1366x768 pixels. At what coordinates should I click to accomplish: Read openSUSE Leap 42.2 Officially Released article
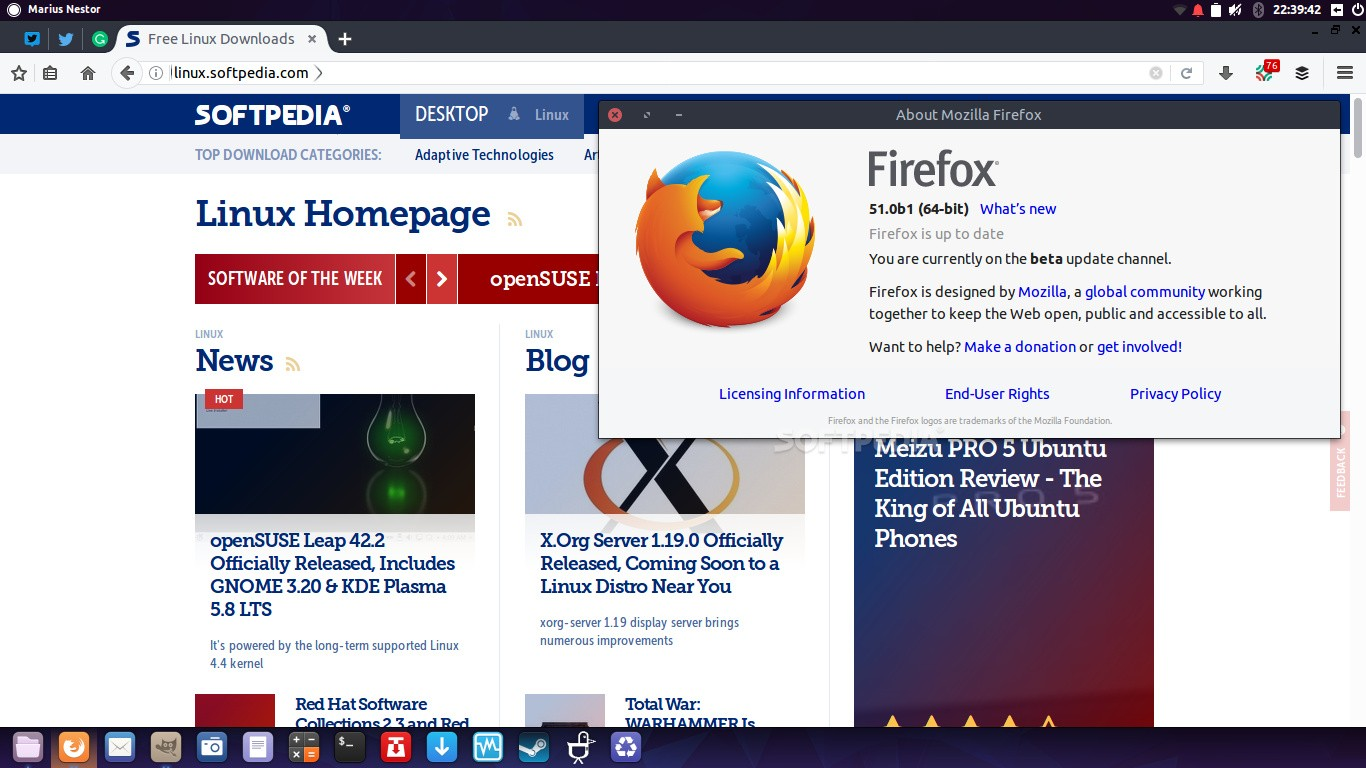332,575
